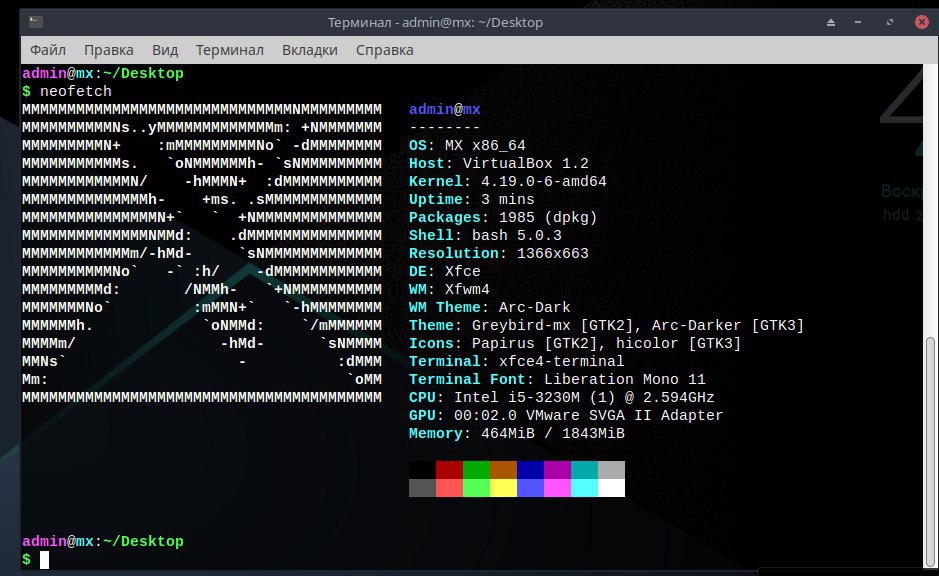Open the Вкладки menu
This screenshot has width=939, height=576.
coord(310,50)
